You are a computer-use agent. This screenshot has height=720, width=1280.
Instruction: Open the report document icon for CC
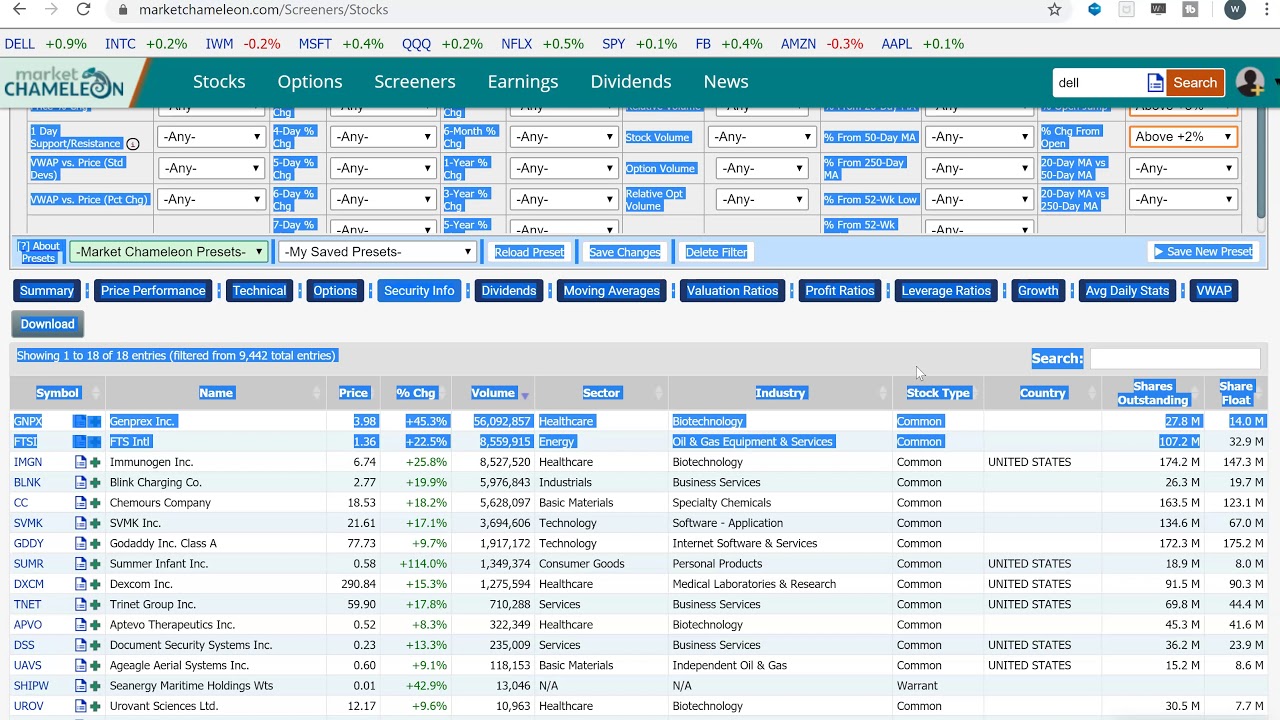point(81,503)
